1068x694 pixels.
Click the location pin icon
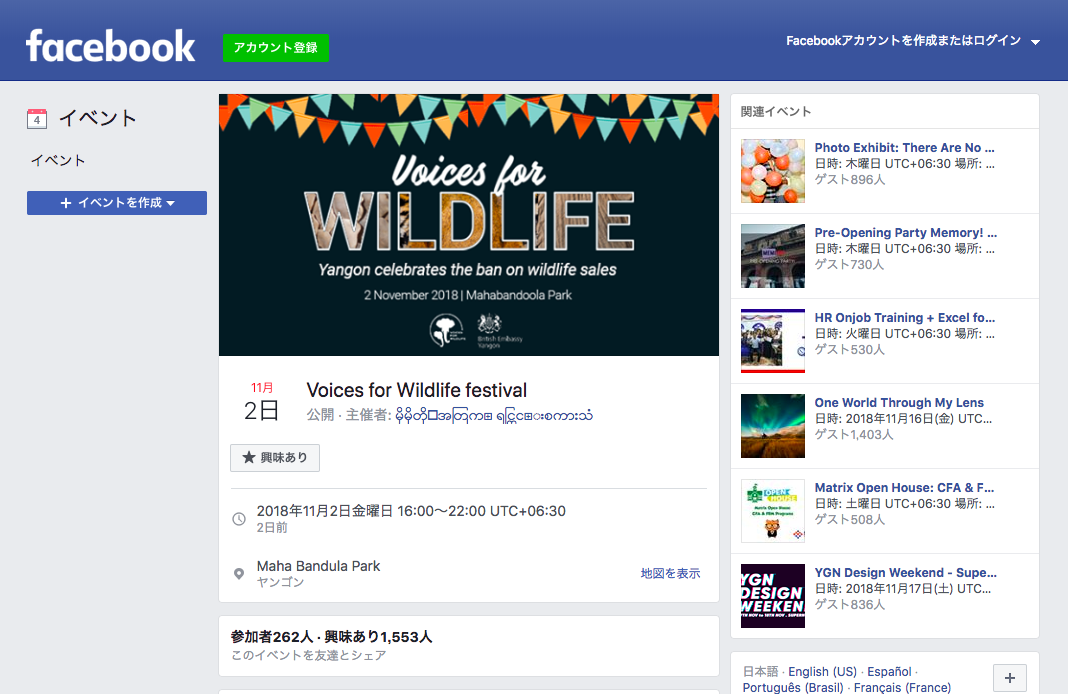(239, 573)
